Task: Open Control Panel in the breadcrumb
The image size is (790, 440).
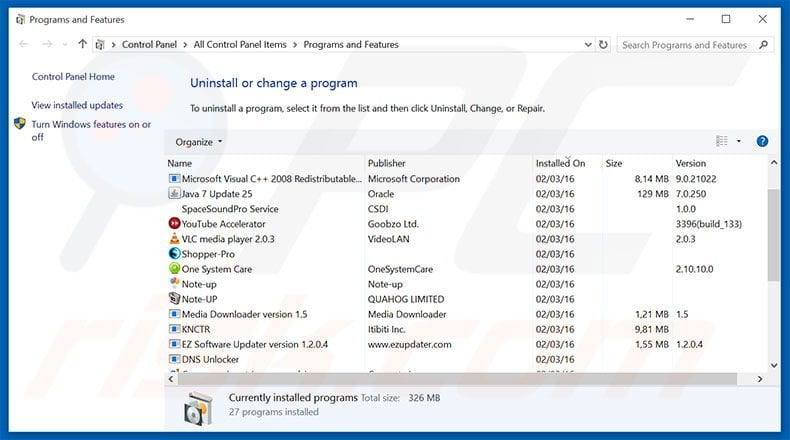Action: pyautogui.click(x=149, y=44)
